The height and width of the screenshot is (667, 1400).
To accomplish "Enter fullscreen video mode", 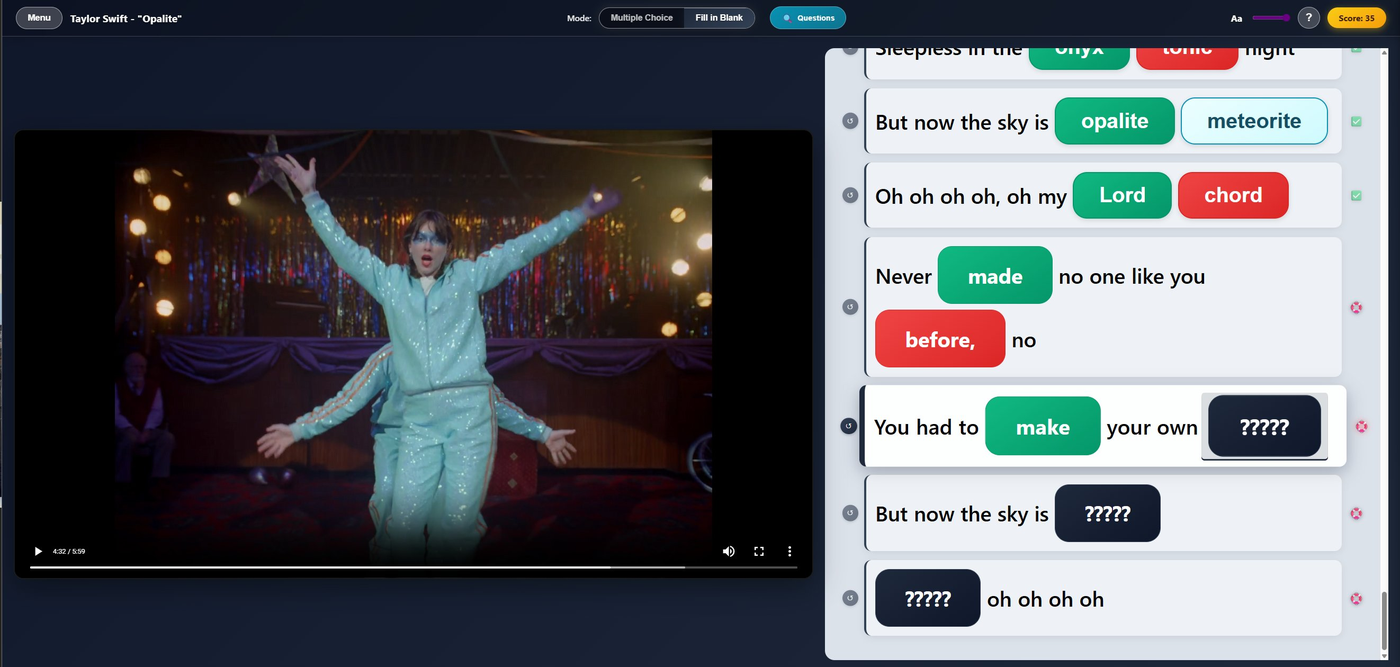I will 759,551.
